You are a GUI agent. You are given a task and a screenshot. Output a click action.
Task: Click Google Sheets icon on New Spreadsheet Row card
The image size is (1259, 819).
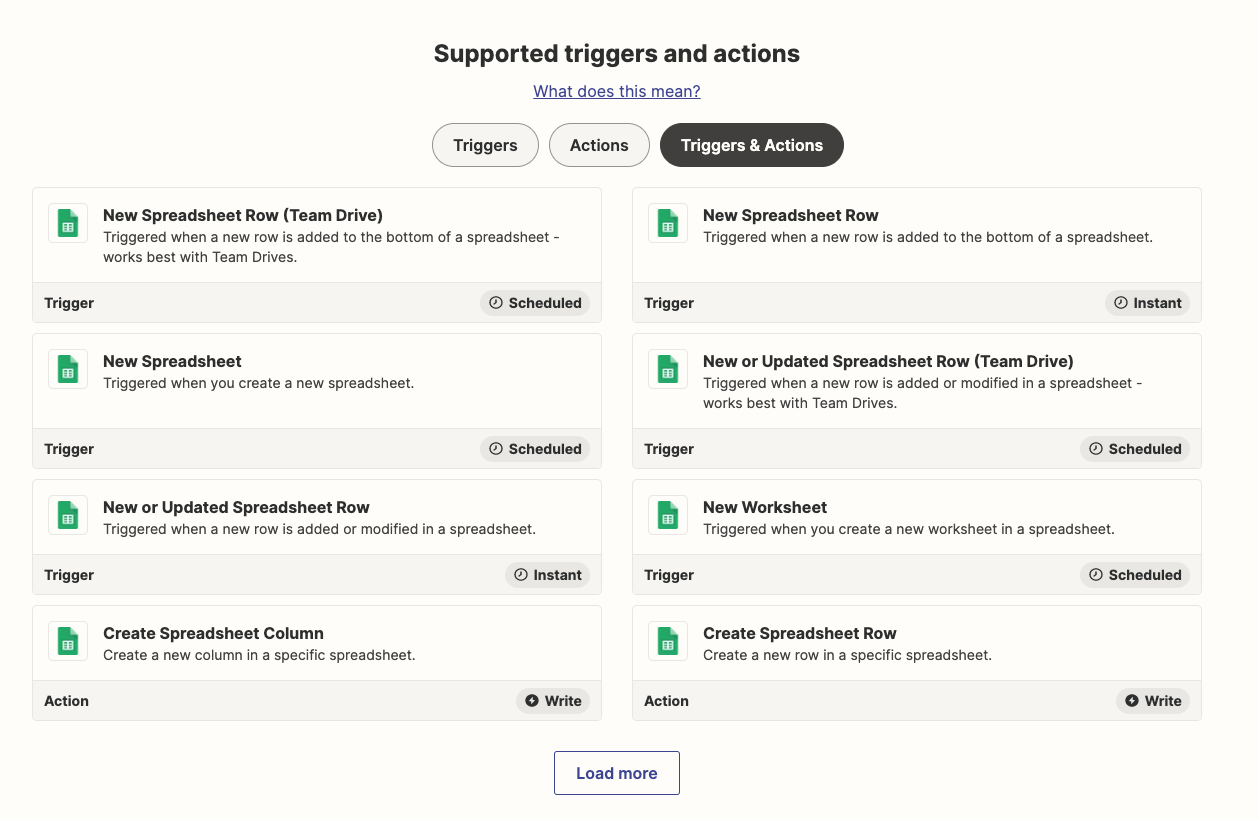(x=668, y=223)
